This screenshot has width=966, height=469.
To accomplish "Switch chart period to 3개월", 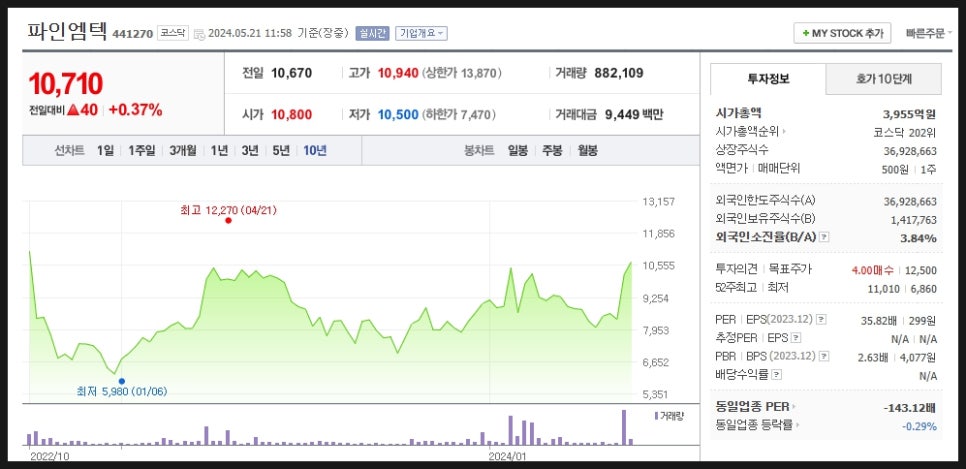I will point(183,151).
